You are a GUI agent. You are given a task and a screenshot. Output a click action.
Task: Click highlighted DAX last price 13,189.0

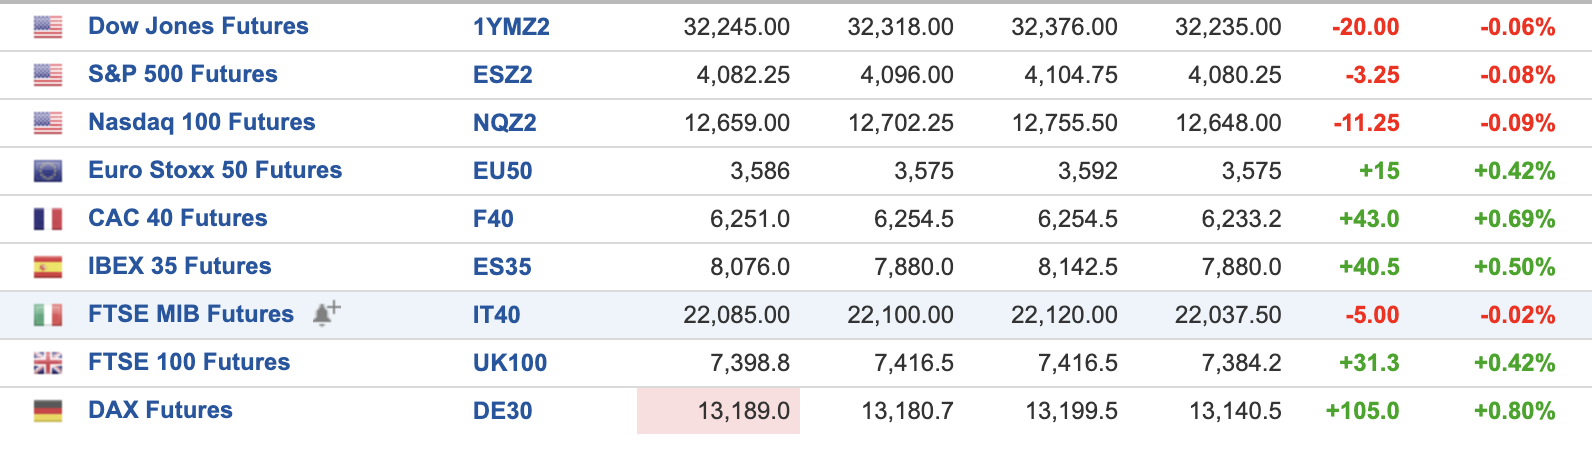718,411
